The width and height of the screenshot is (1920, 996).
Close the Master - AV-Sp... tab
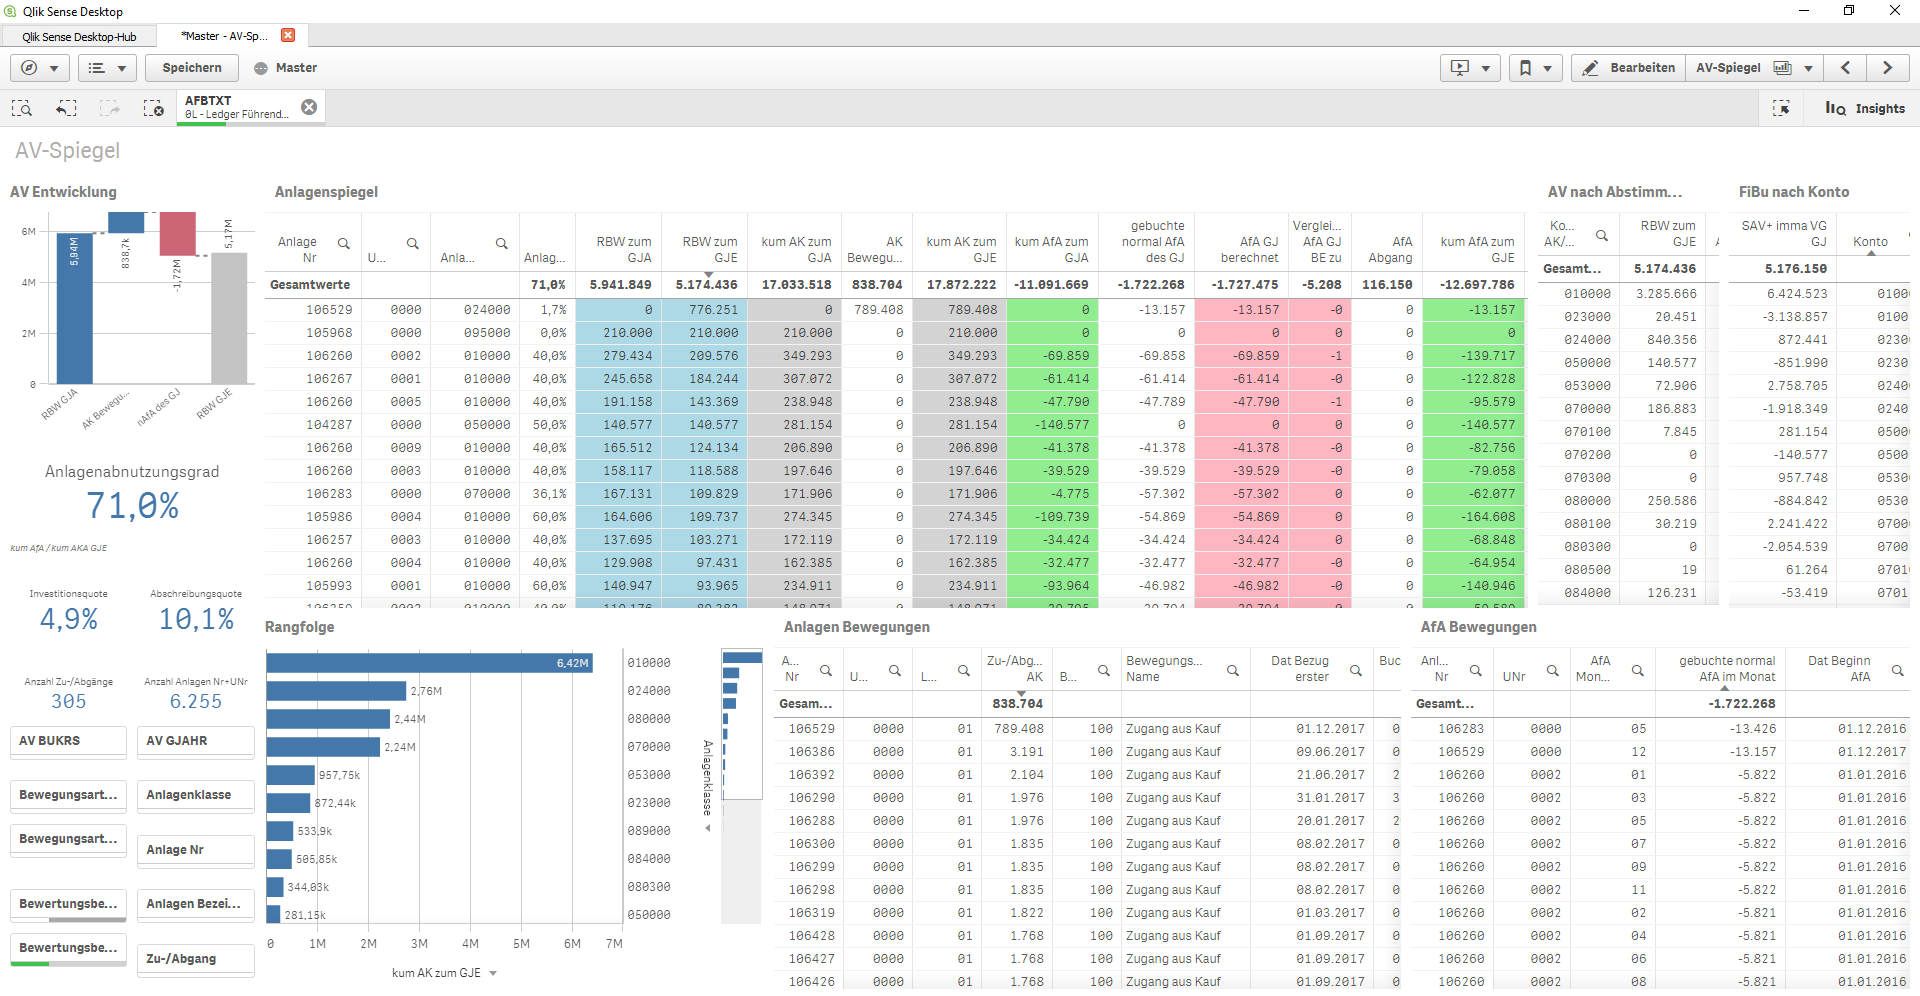tap(288, 35)
